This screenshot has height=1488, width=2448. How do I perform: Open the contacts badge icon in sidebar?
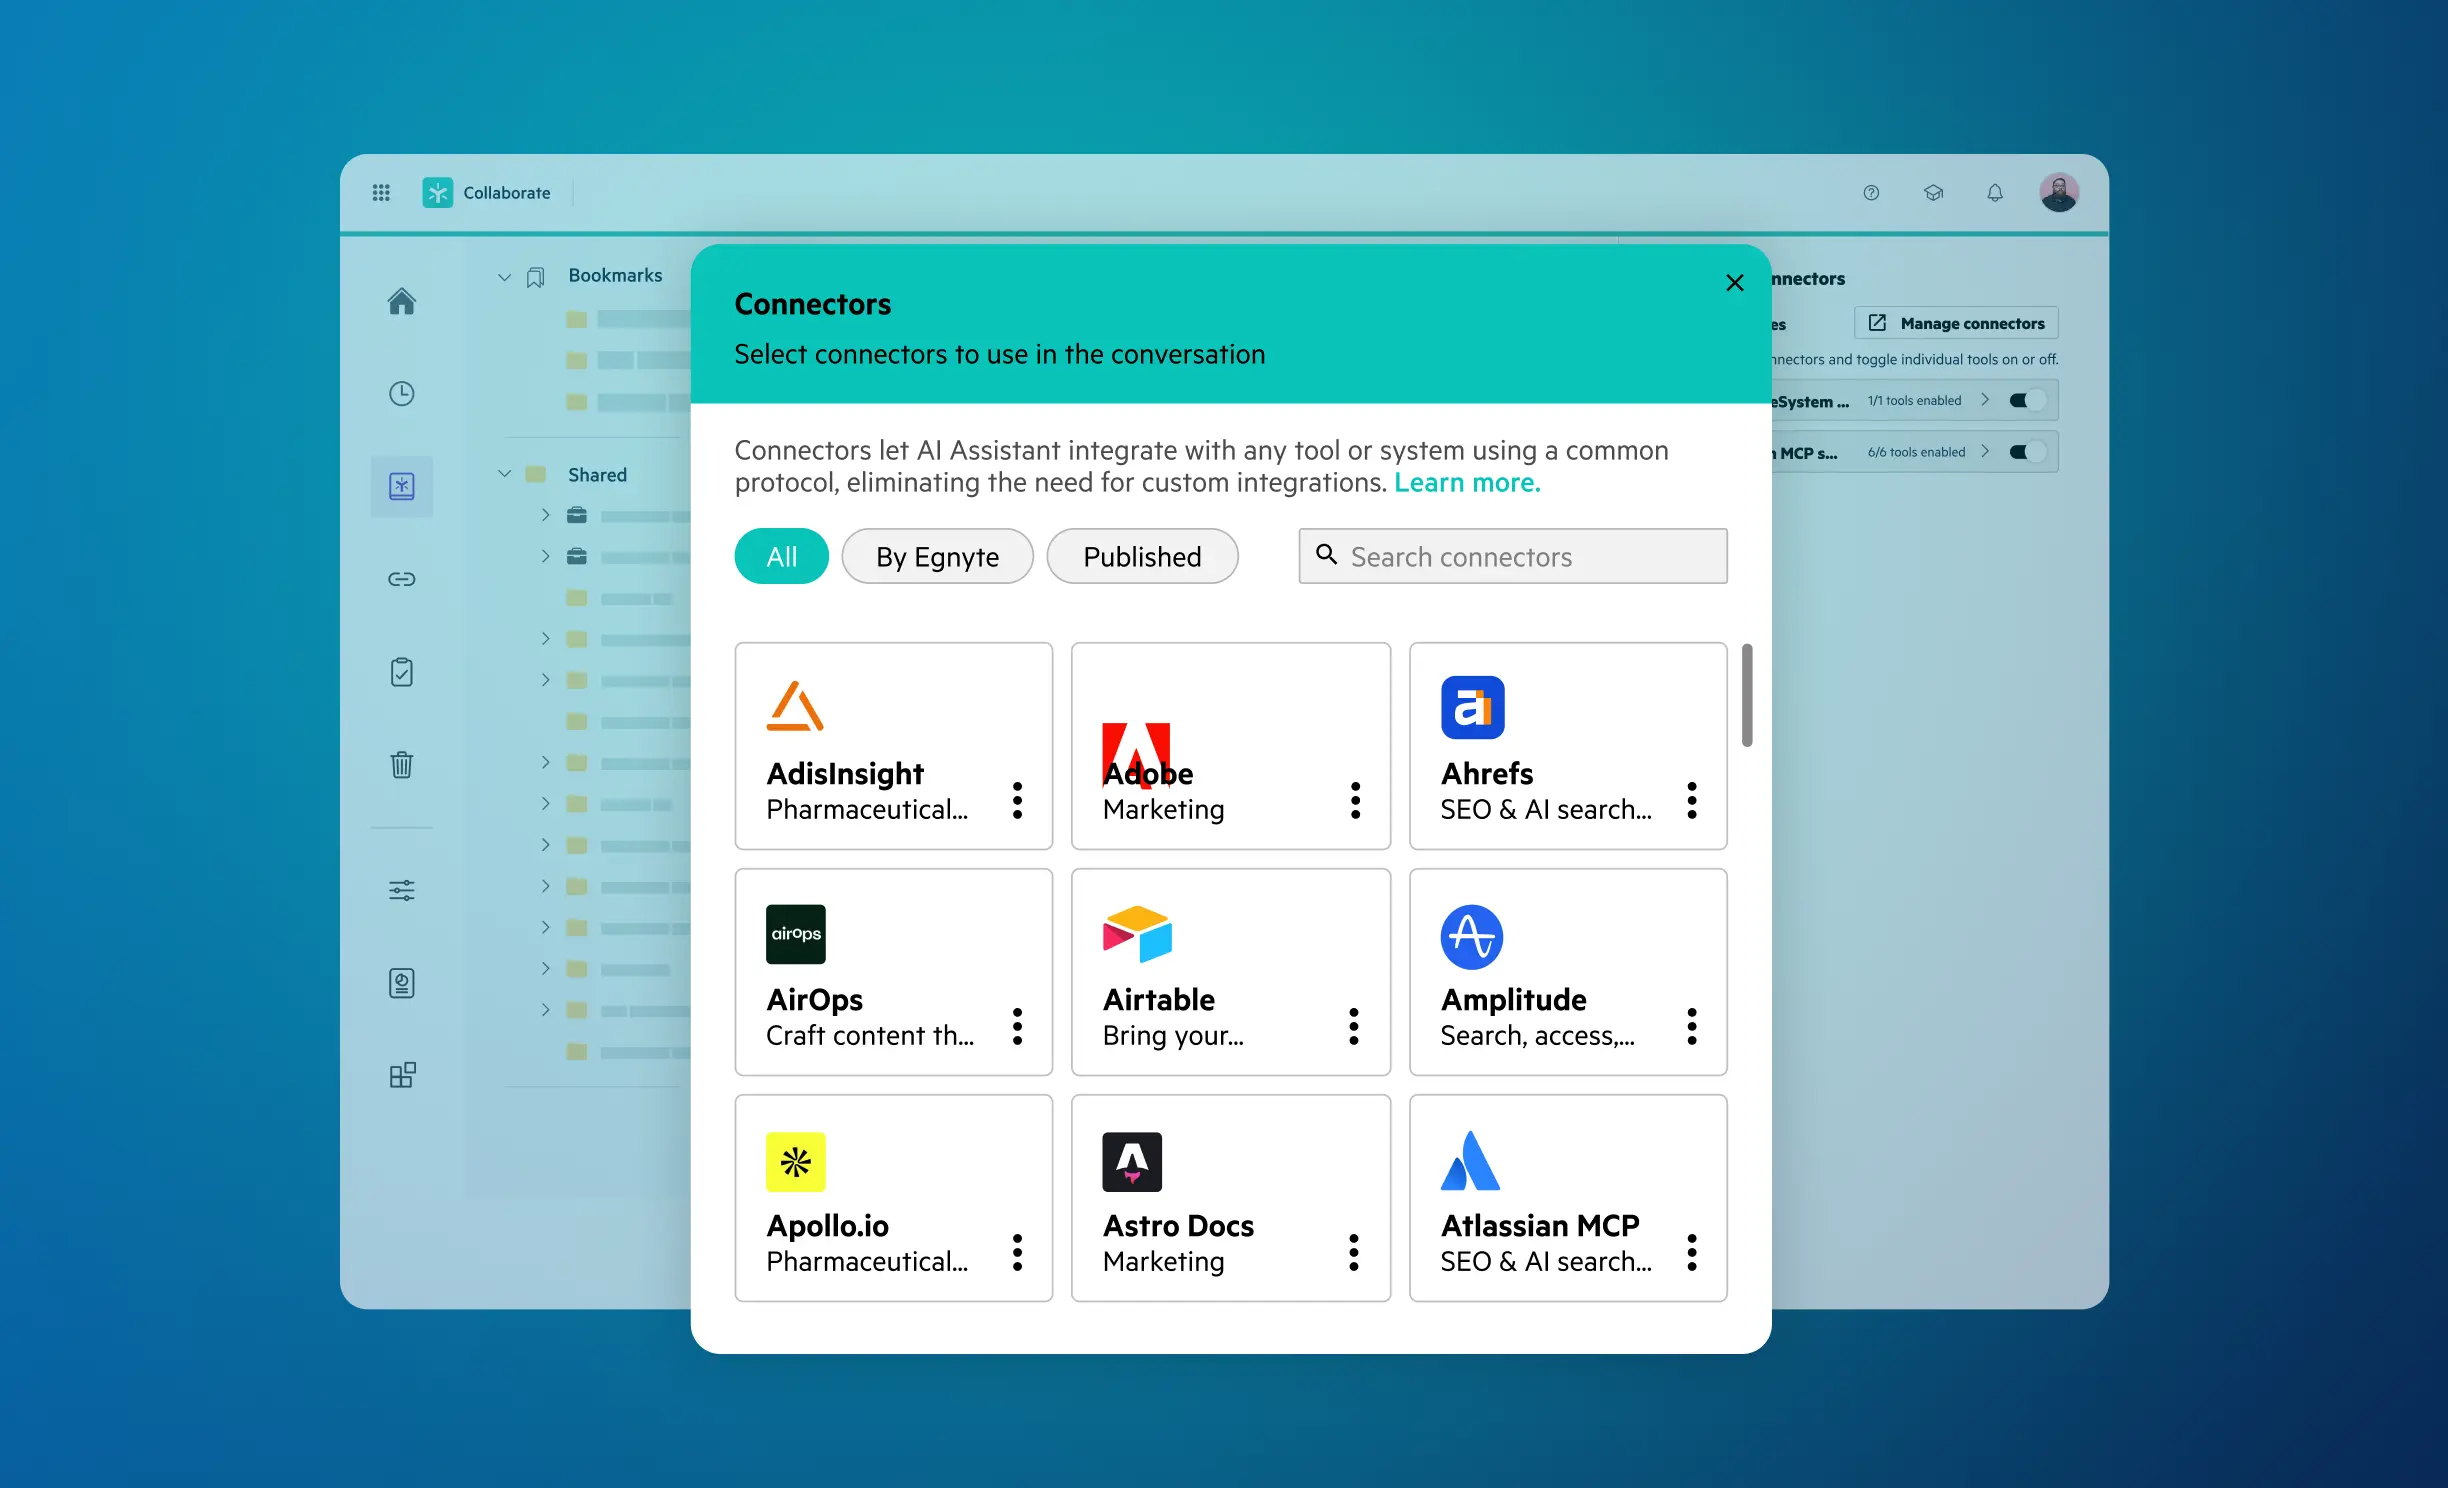point(402,983)
